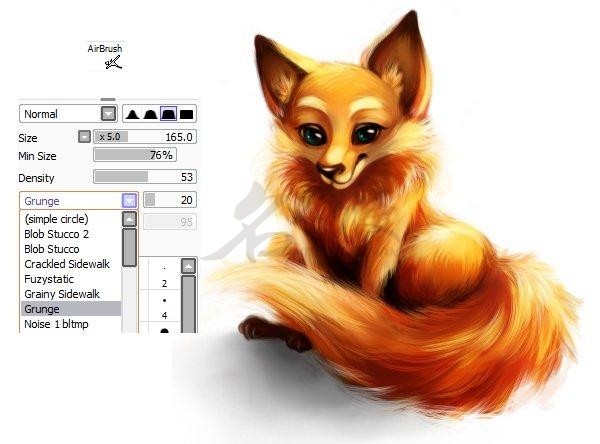
Task: Click the brush size list scroll-up arrow
Action: coord(187,266)
